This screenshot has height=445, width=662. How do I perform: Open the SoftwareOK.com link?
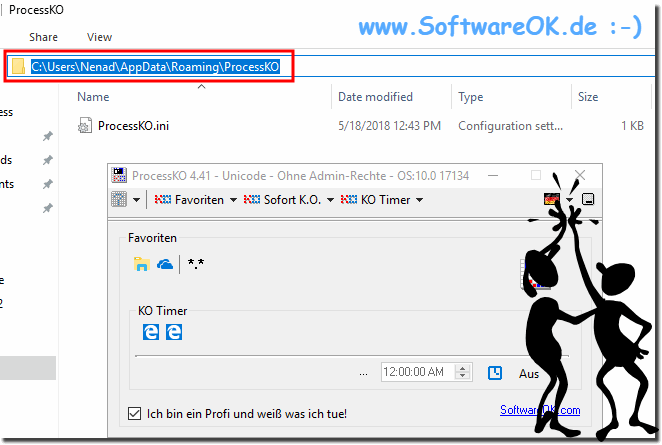[x=540, y=410]
